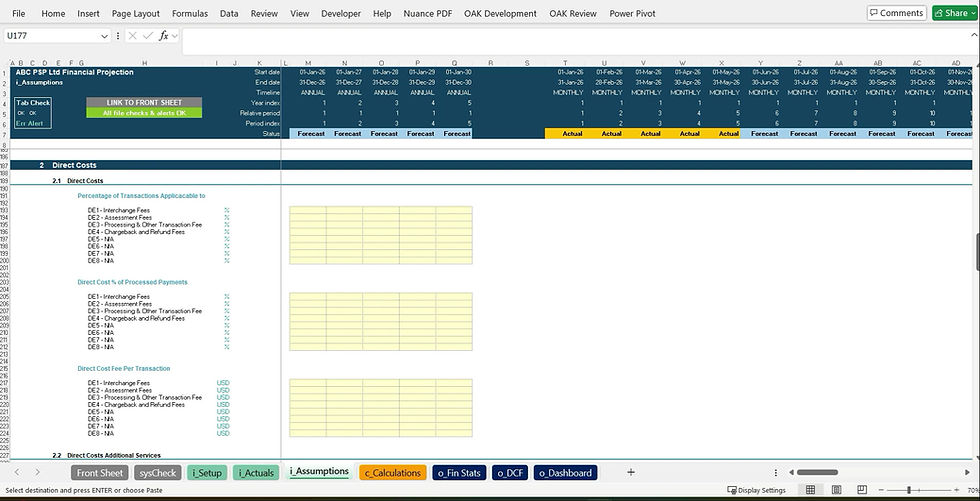Select Percentage of Transactions Applicable to label
Screen dimensions: 980x501
click(x=141, y=196)
